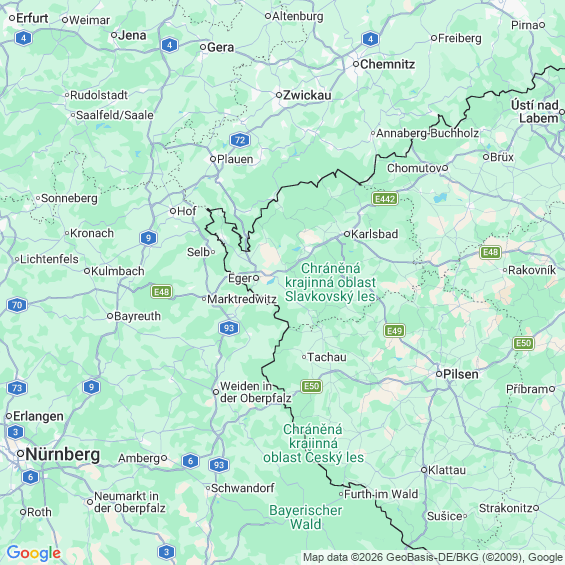565x565 pixels.
Task: Select the E50 marker west of Pilsen
Action: [x=311, y=387]
